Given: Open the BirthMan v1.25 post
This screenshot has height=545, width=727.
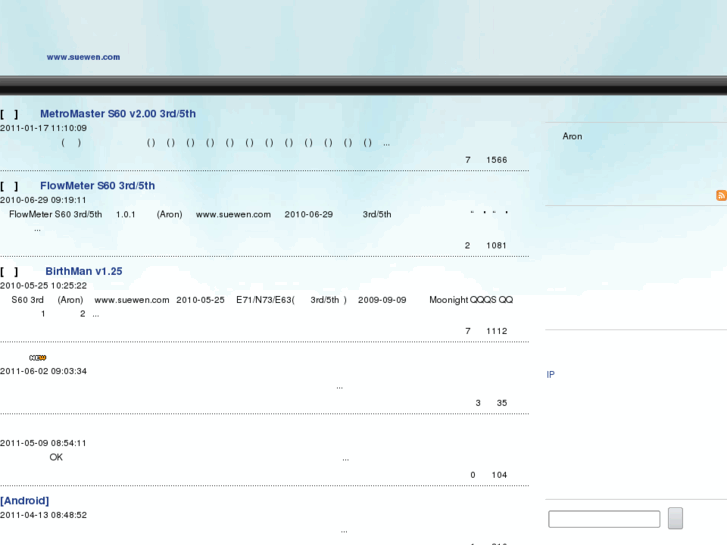Looking at the screenshot, I should point(84,271).
